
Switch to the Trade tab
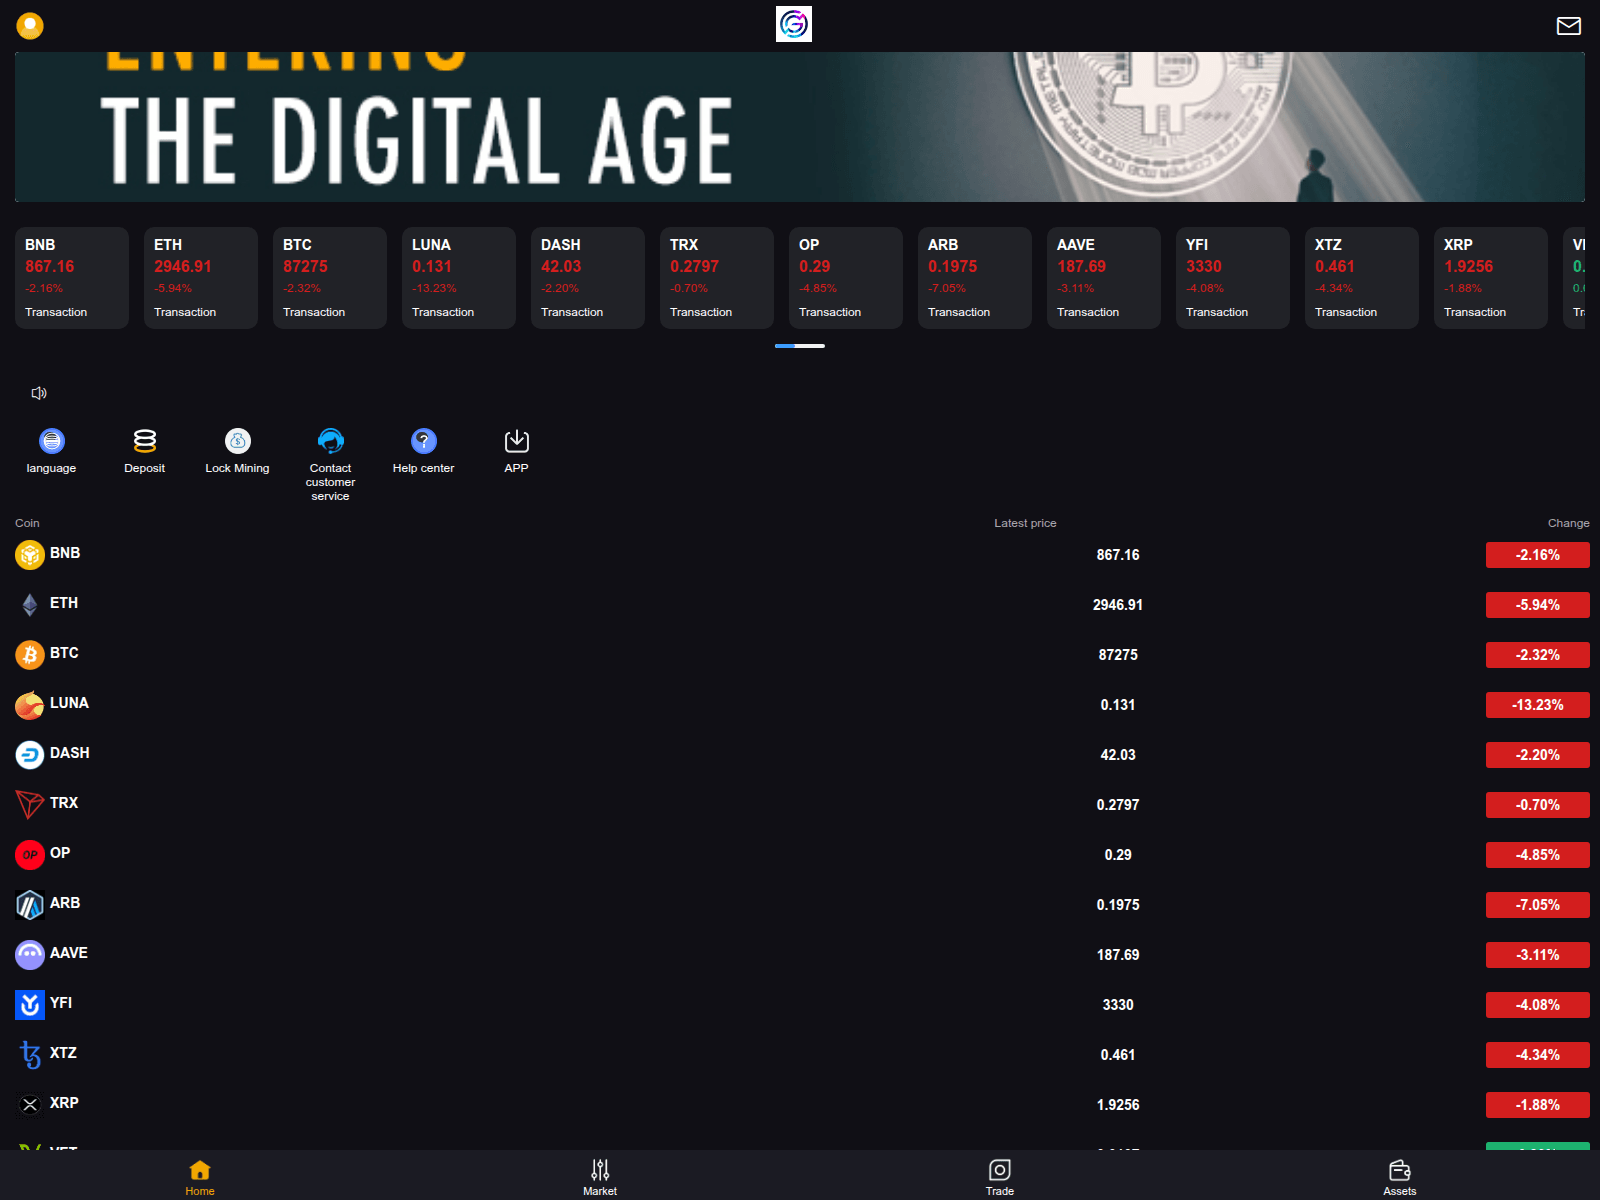[999, 1176]
